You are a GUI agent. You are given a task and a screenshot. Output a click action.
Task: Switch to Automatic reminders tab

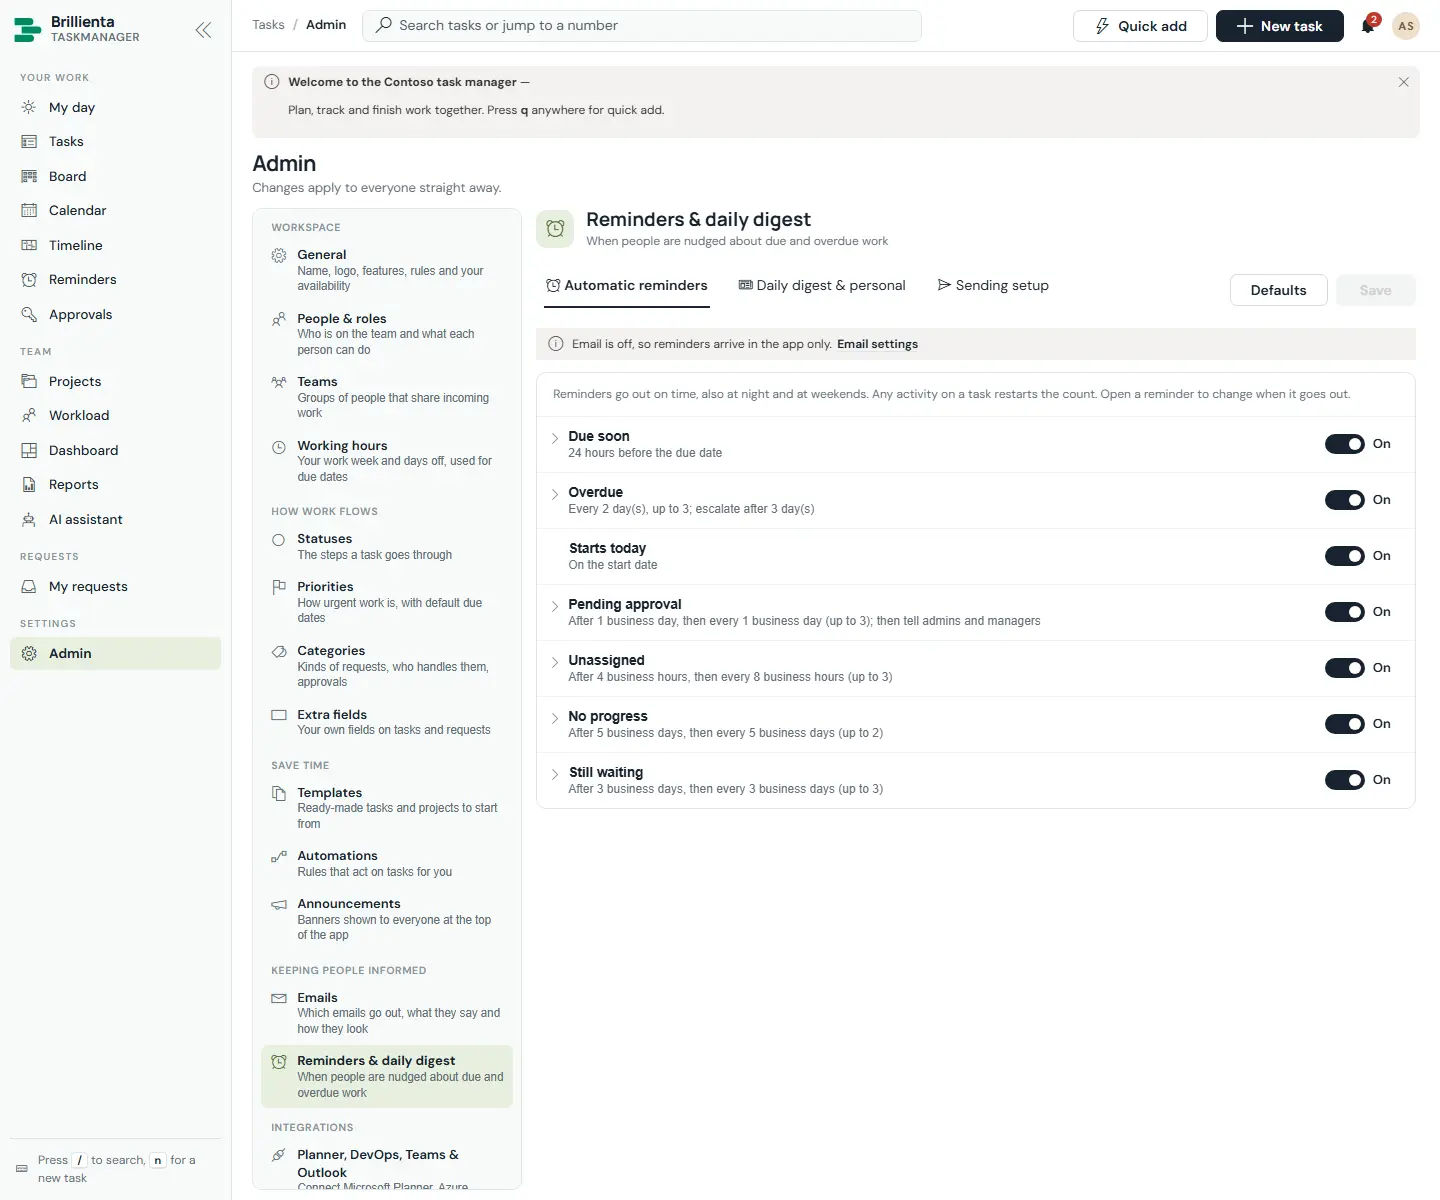(626, 286)
